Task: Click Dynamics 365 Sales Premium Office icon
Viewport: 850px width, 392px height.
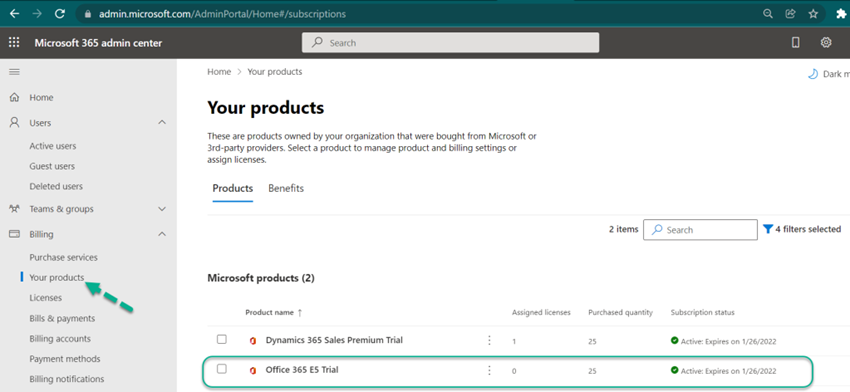Action: 253,340
